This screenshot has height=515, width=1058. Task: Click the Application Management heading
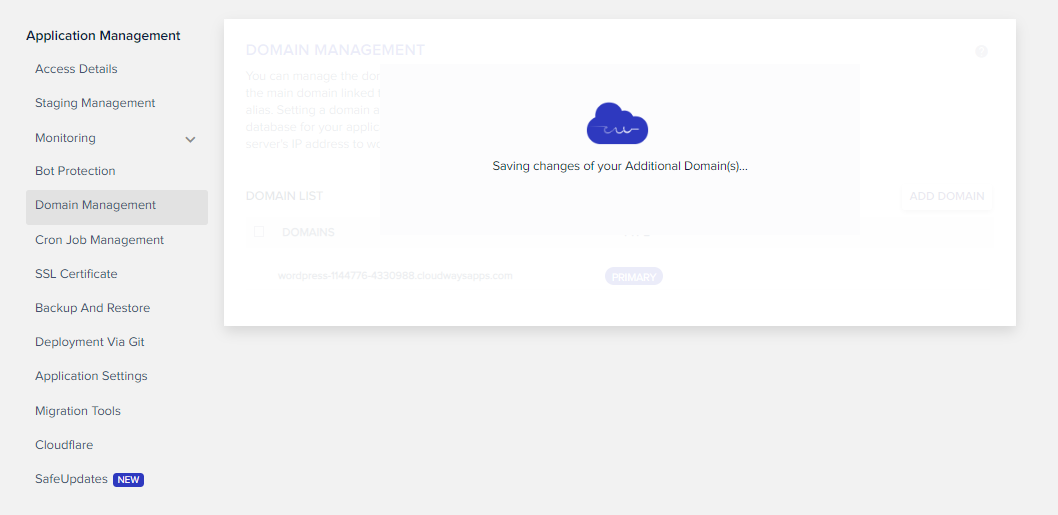click(x=103, y=36)
